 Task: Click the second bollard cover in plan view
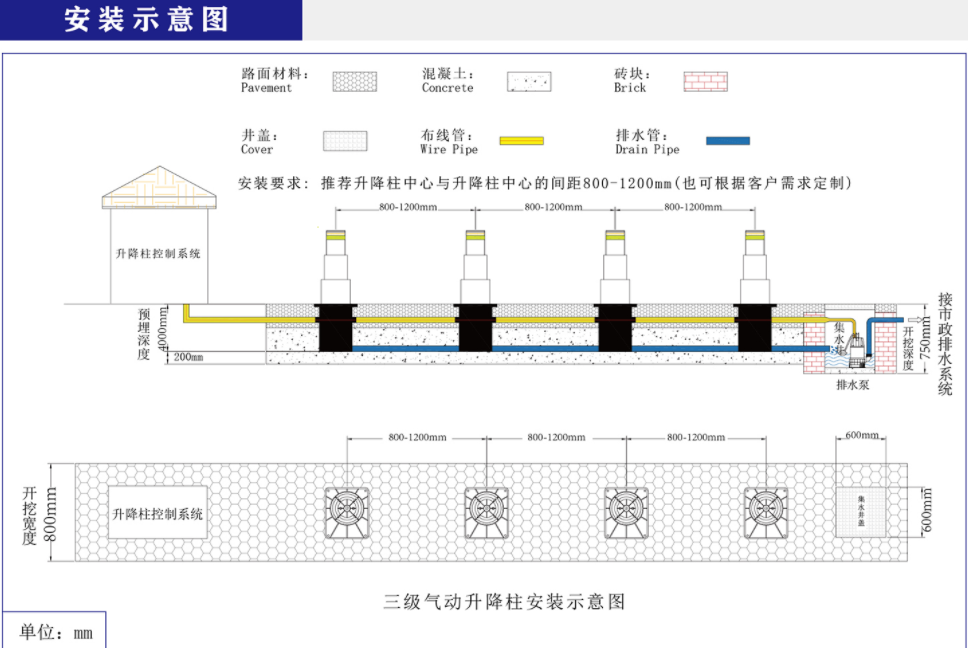point(486,513)
